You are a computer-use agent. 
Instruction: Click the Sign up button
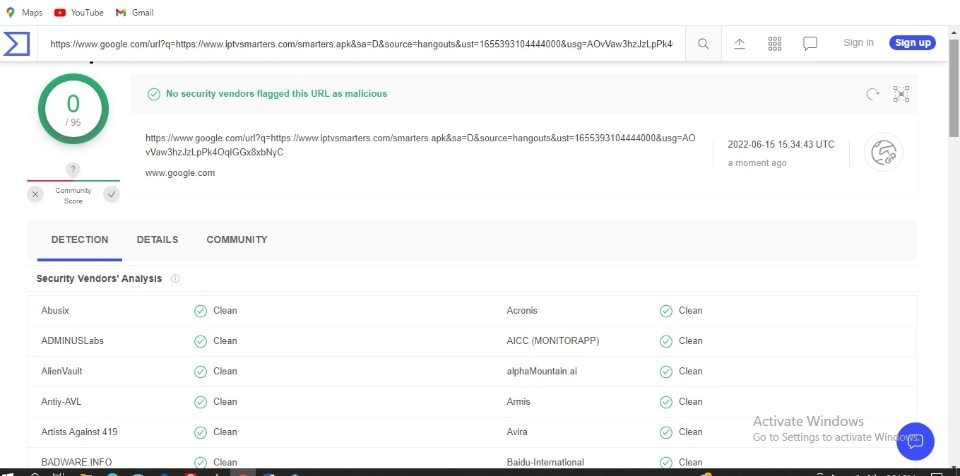click(912, 43)
